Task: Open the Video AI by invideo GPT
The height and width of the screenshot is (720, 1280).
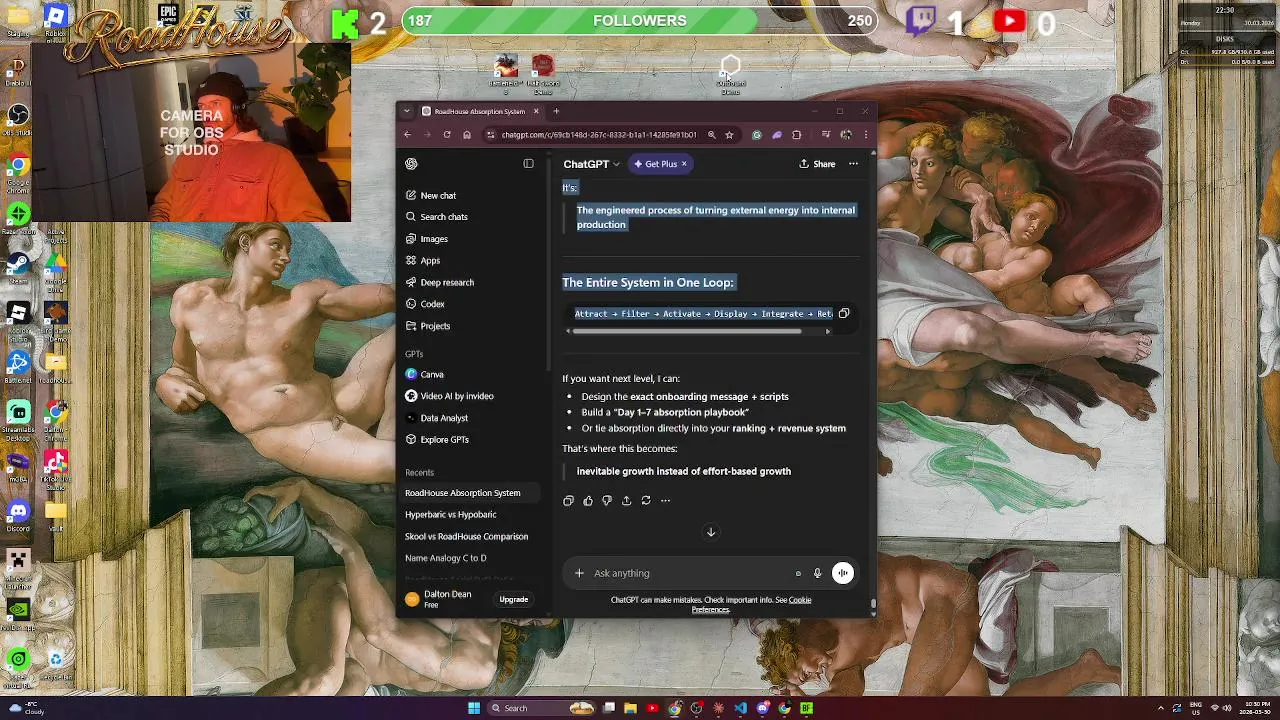Action: [x=449, y=396]
